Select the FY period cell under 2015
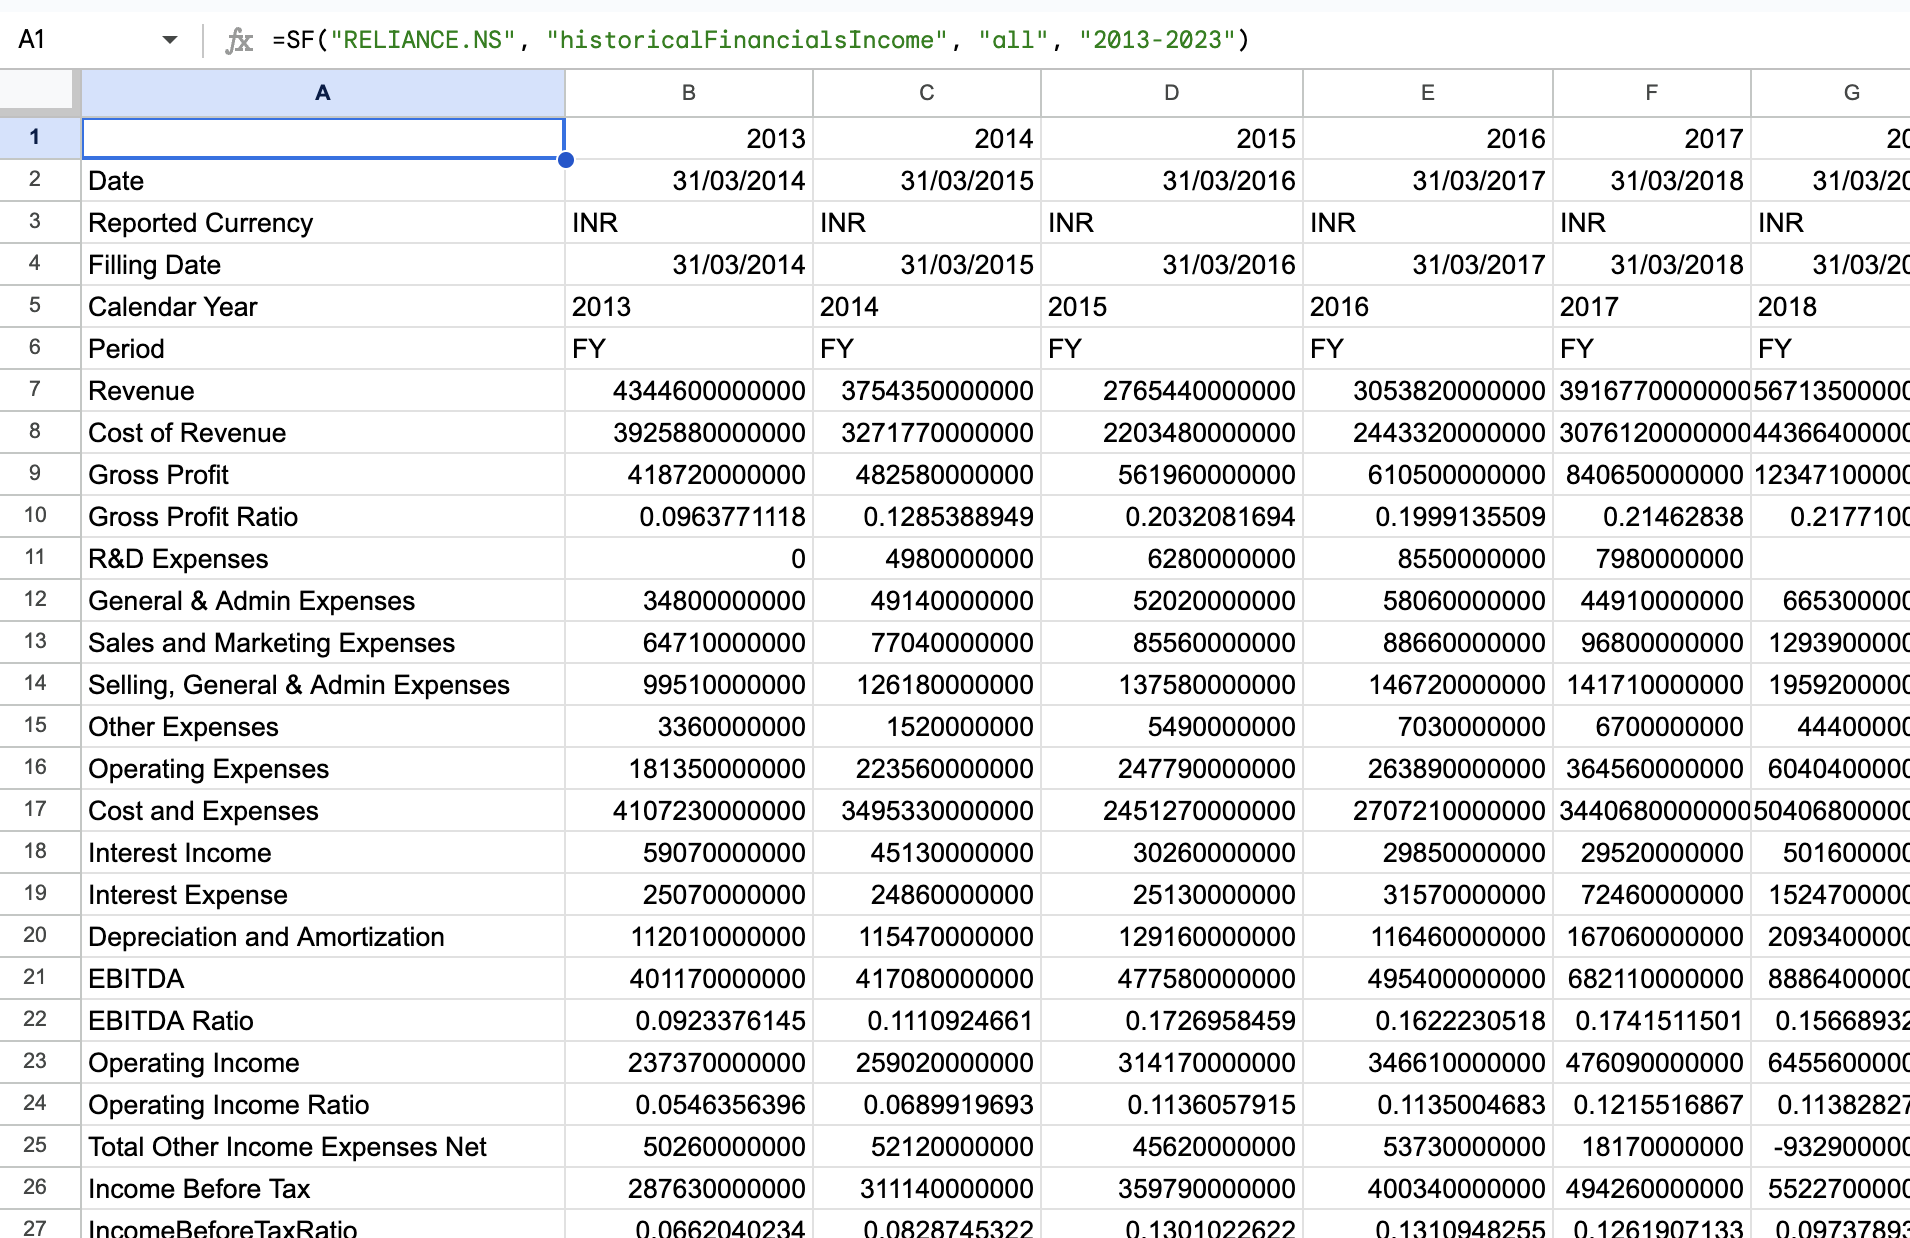The image size is (1910, 1238). click(x=1170, y=348)
